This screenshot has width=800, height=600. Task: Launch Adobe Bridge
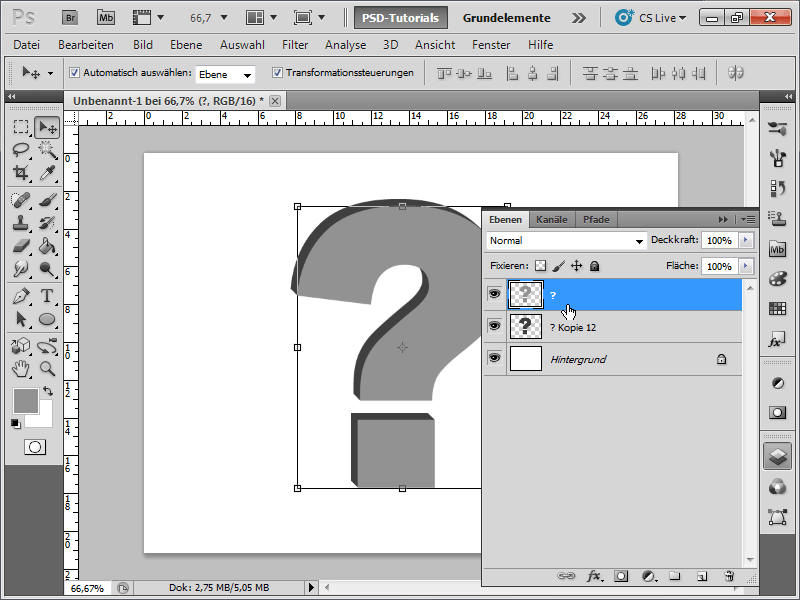[x=70, y=18]
